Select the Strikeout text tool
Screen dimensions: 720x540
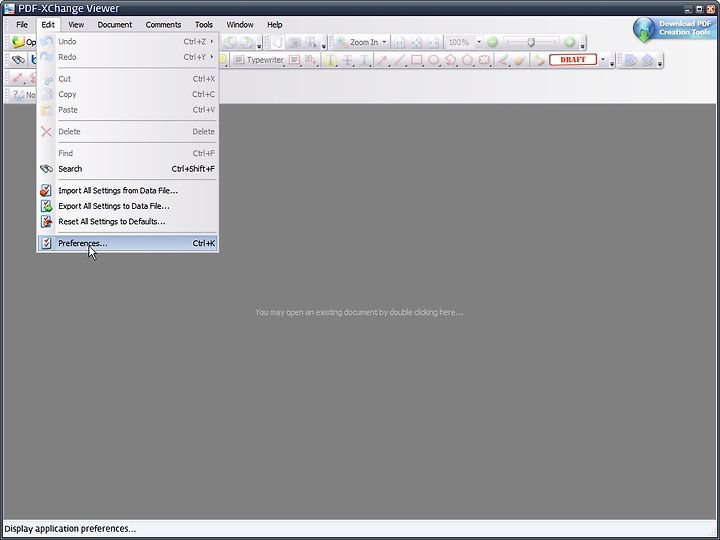click(x=348, y=60)
